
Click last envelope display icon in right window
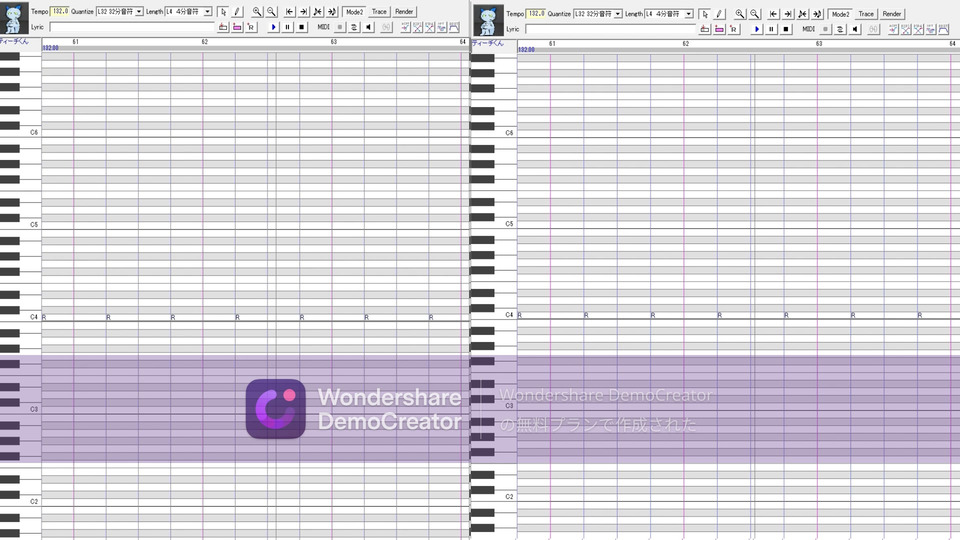tap(943, 29)
